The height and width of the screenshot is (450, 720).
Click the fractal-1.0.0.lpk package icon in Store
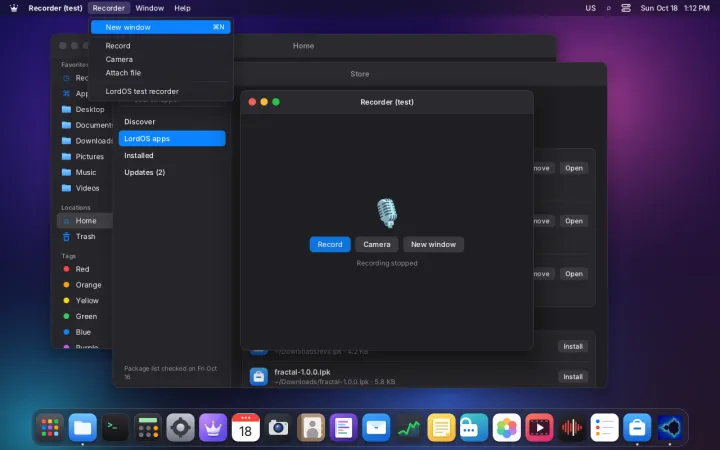tap(259, 377)
